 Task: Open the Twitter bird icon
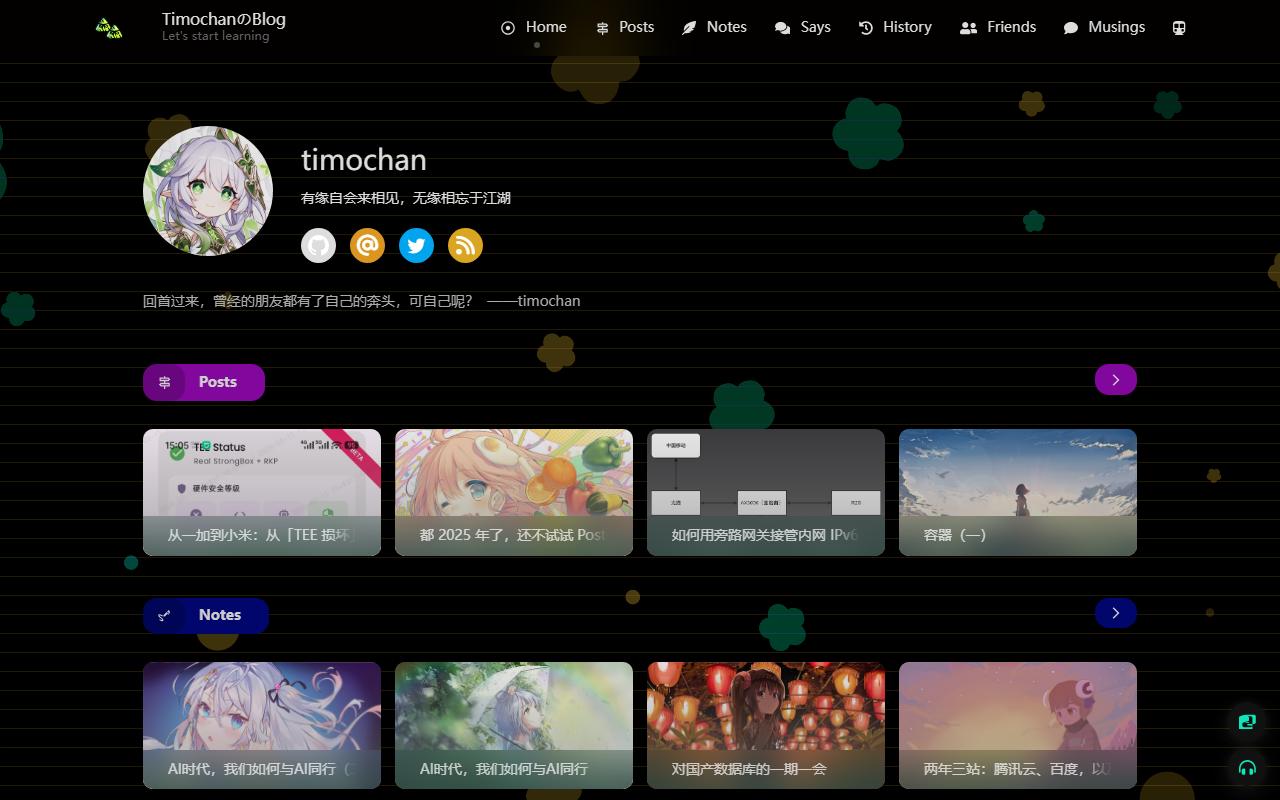point(416,245)
